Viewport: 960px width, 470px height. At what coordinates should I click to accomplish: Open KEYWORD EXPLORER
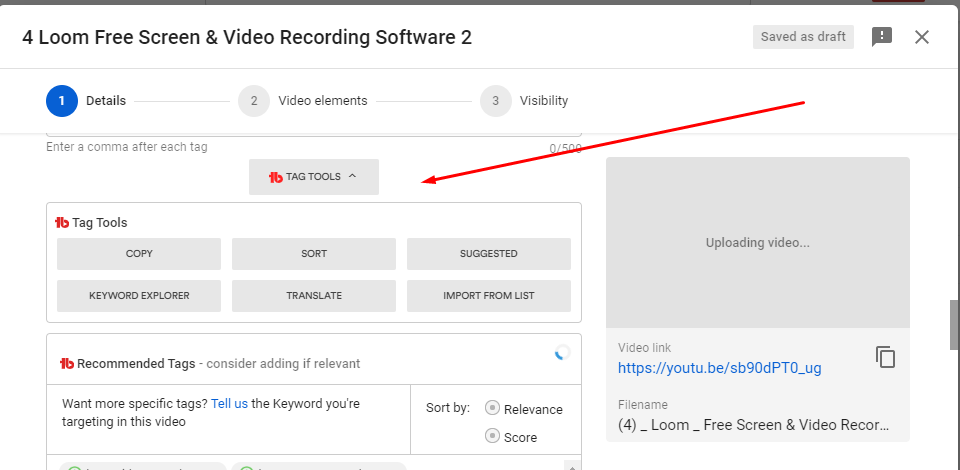(139, 296)
